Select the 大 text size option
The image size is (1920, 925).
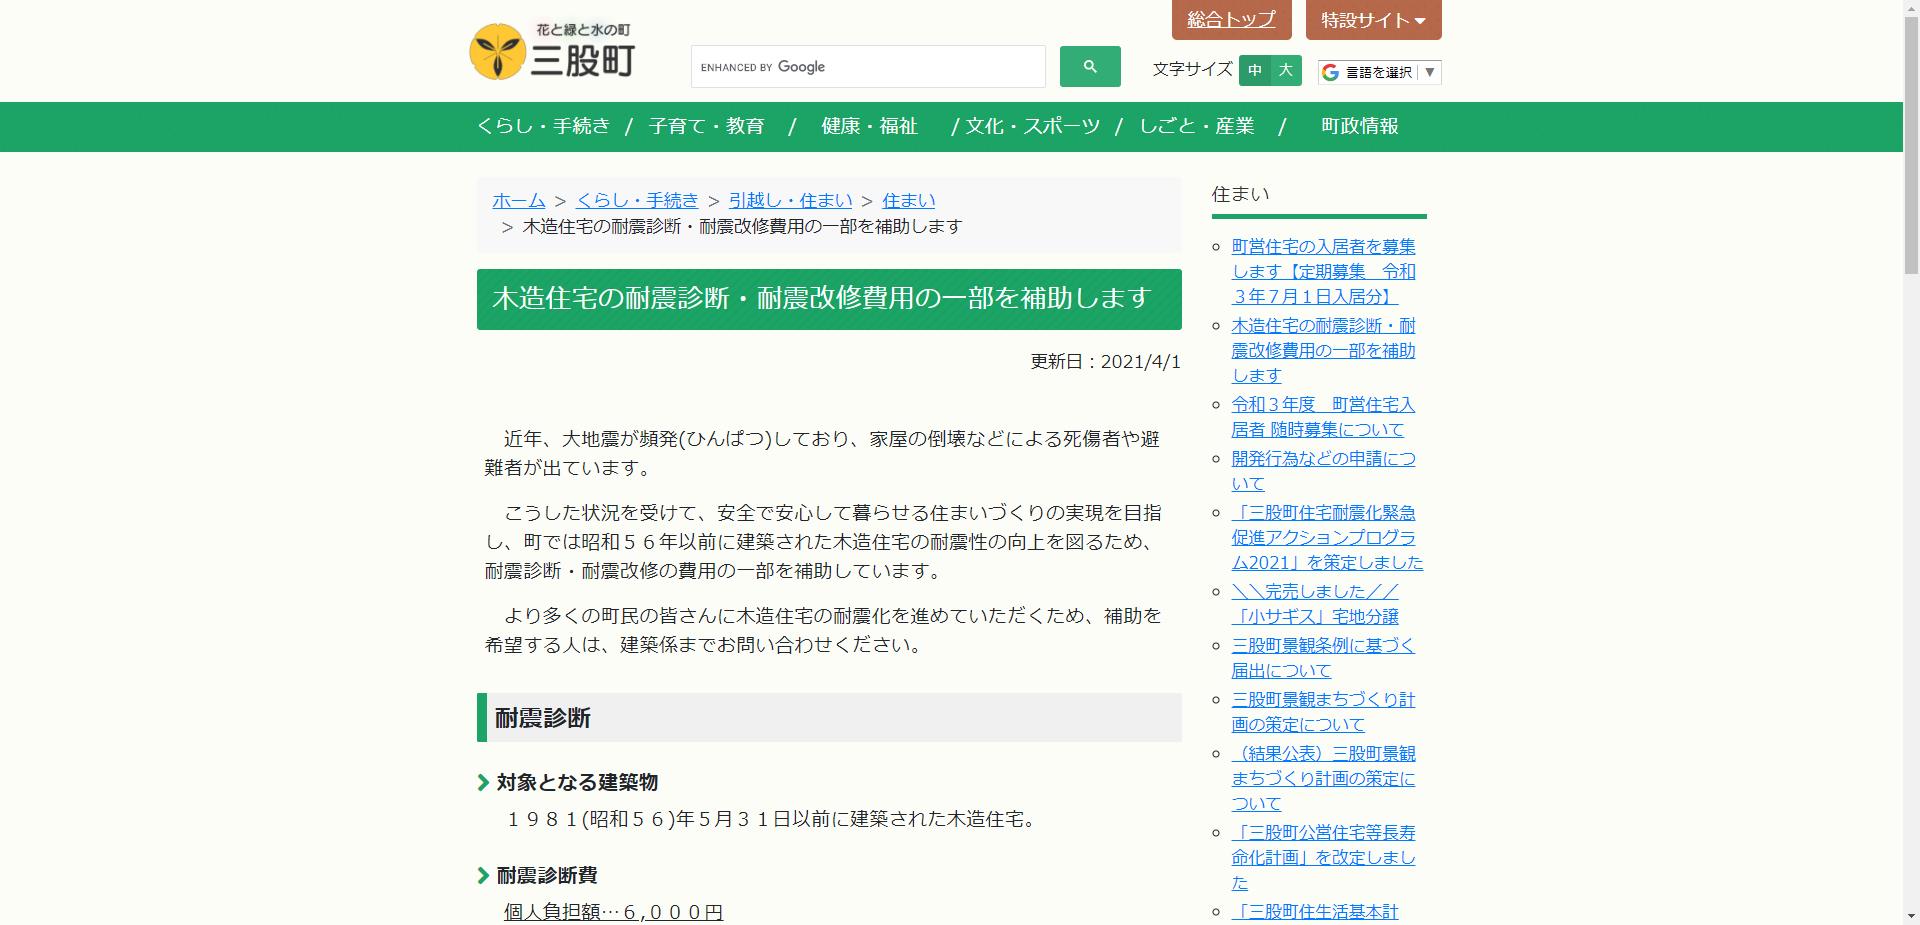tap(1285, 71)
